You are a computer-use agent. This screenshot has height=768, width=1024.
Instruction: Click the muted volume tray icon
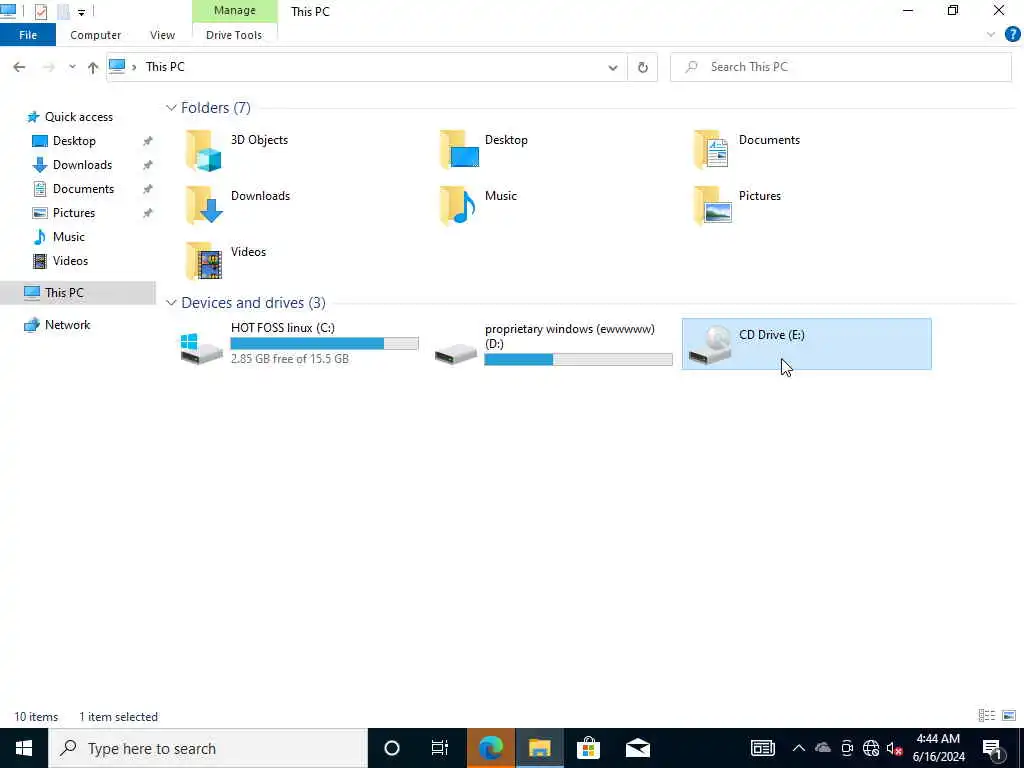[x=895, y=748]
